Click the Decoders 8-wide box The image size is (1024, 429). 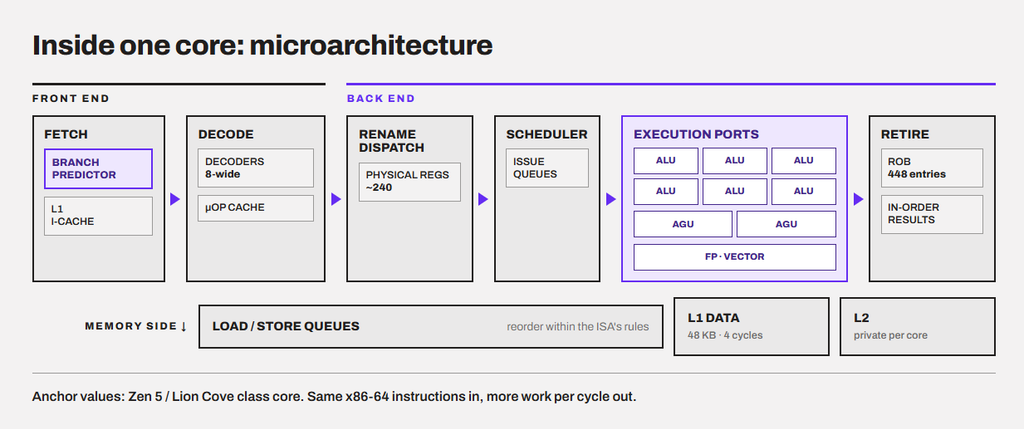click(255, 168)
